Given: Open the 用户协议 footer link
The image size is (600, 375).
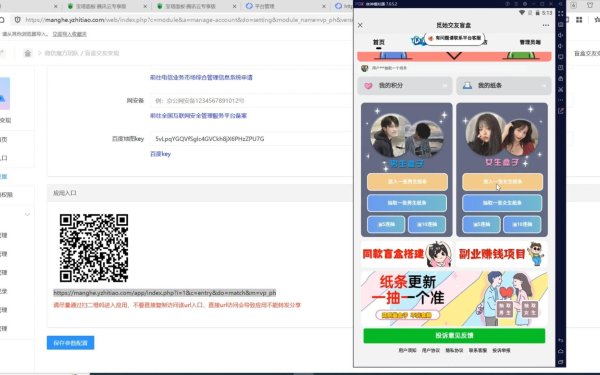Looking at the screenshot, I should pyautogui.click(x=431, y=351).
